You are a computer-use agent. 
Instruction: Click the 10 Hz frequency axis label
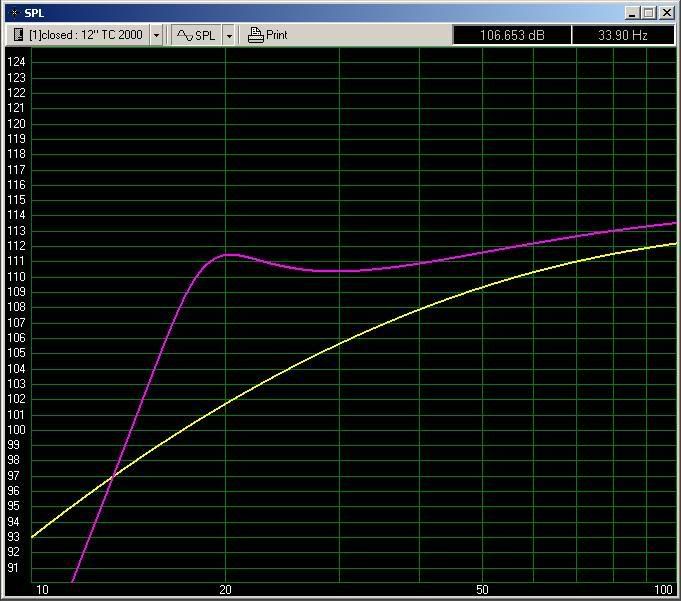point(42,590)
